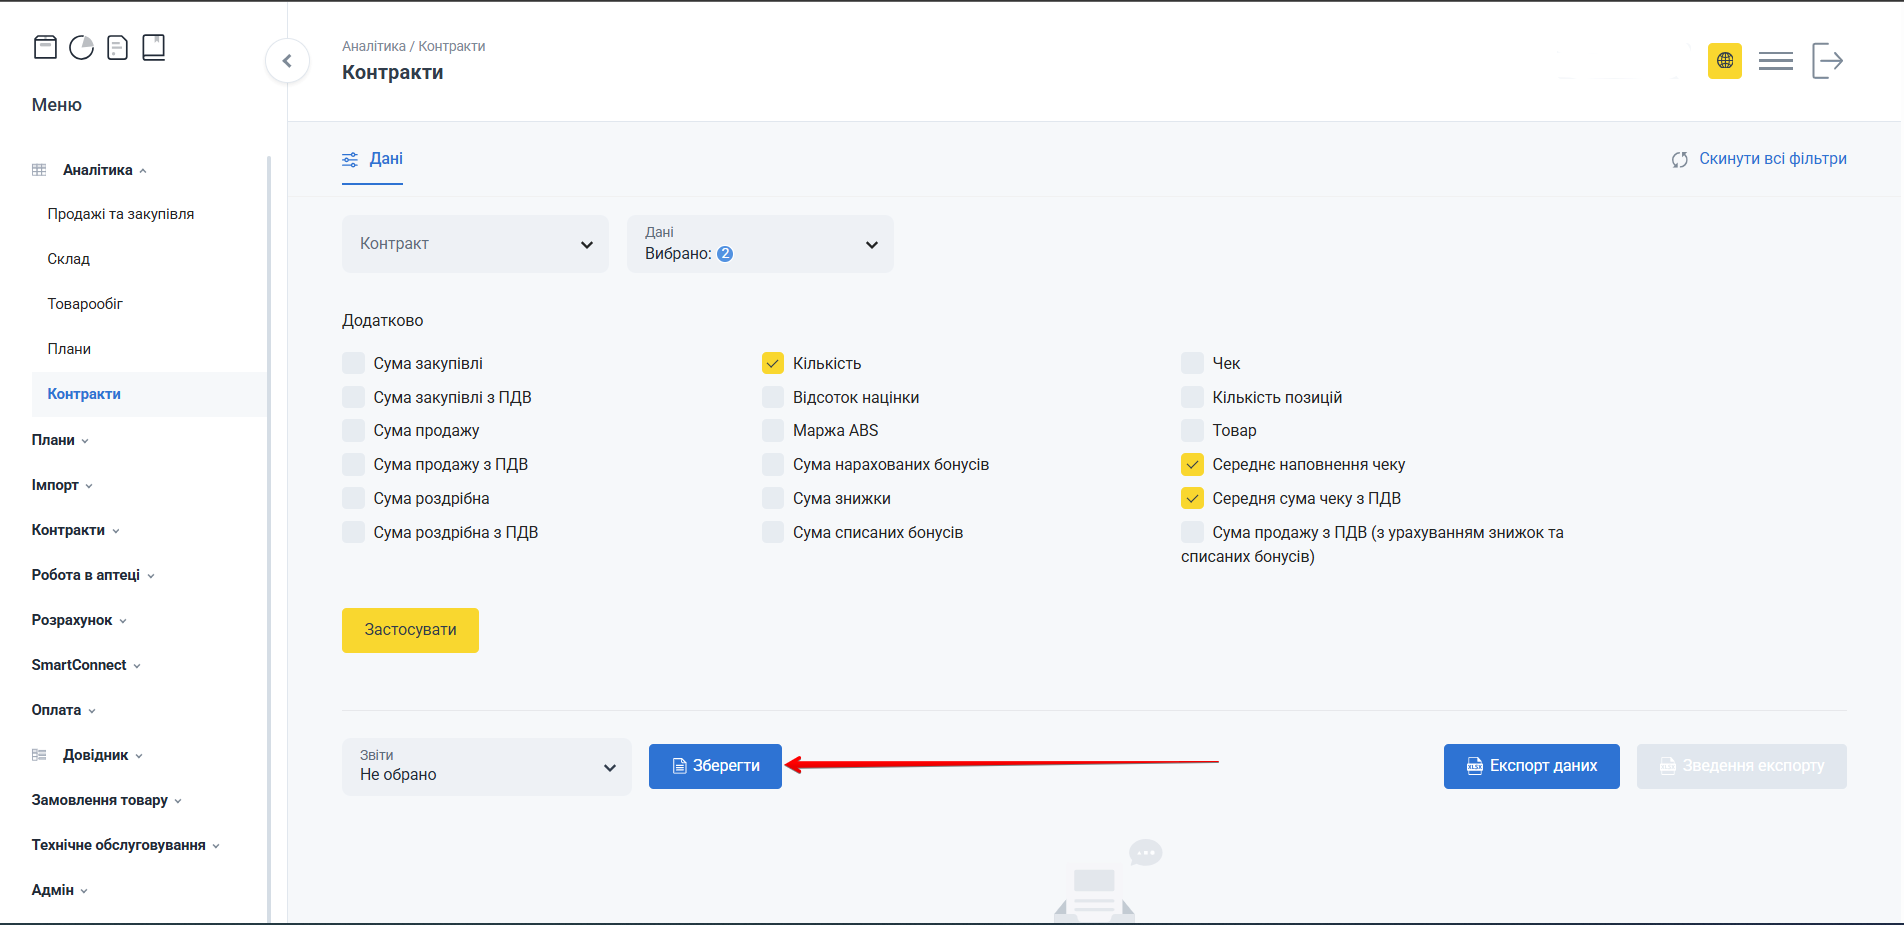The height and width of the screenshot is (925, 1904).
Task: Click the archive box icon in sidebar header
Action: 45,47
